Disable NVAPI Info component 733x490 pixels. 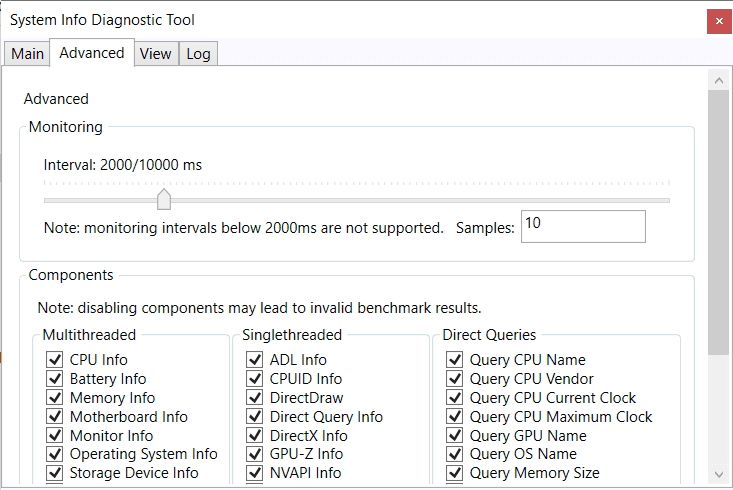point(254,473)
